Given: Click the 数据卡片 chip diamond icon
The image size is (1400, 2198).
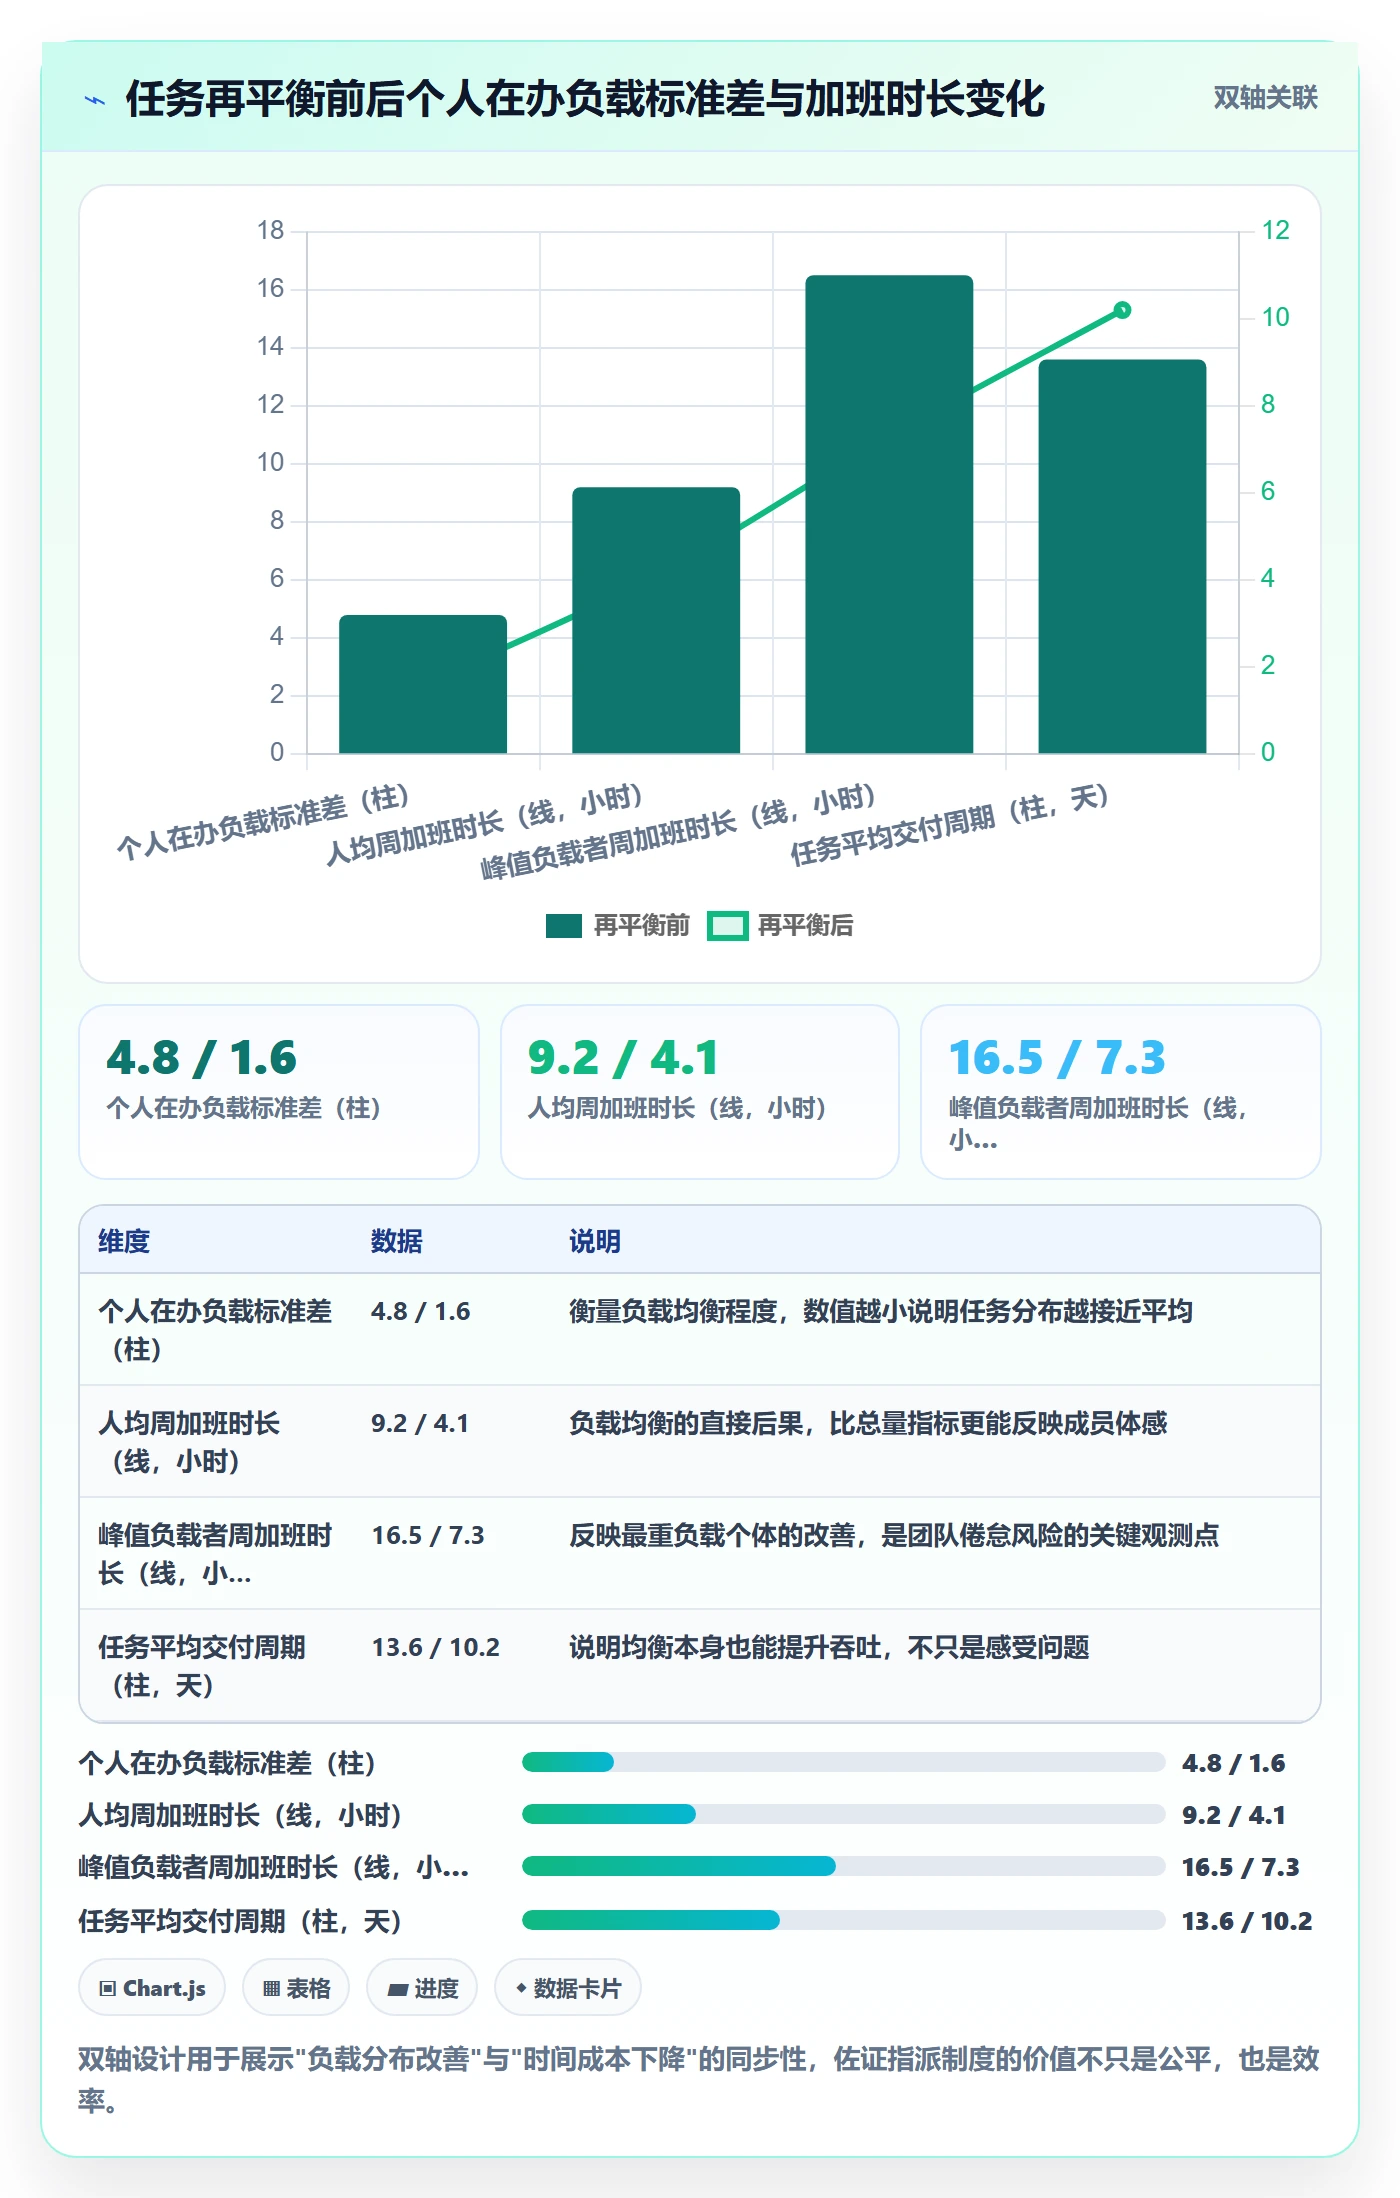Looking at the screenshot, I should pyautogui.click(x=521, y=1988).
